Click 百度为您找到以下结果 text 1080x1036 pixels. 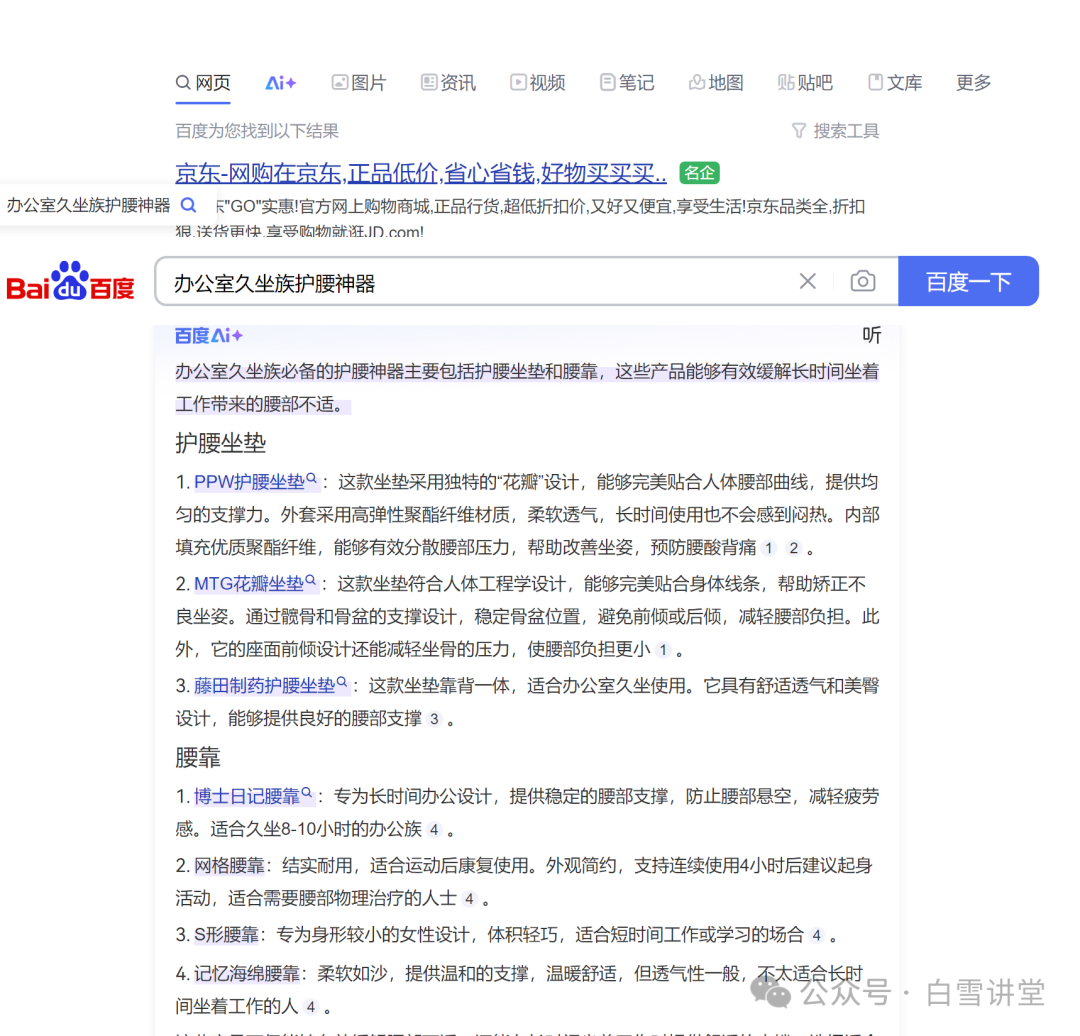tap(257, 131)
